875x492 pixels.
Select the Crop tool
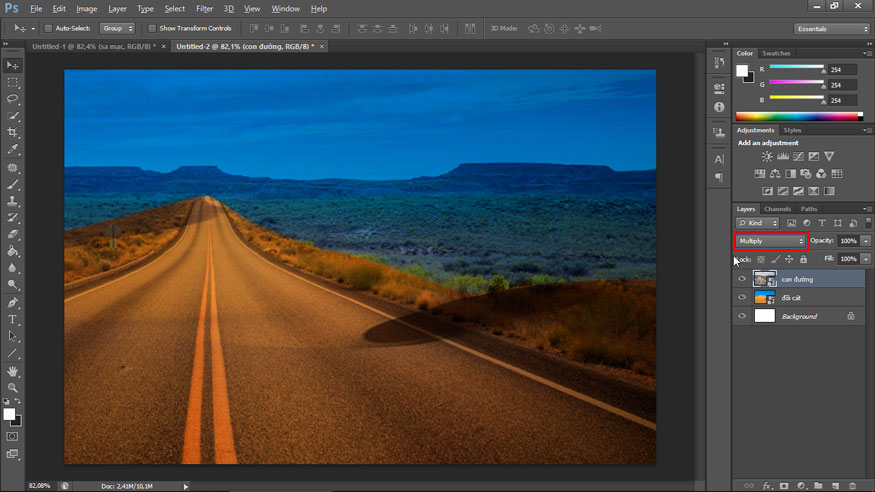click(13, 132)
